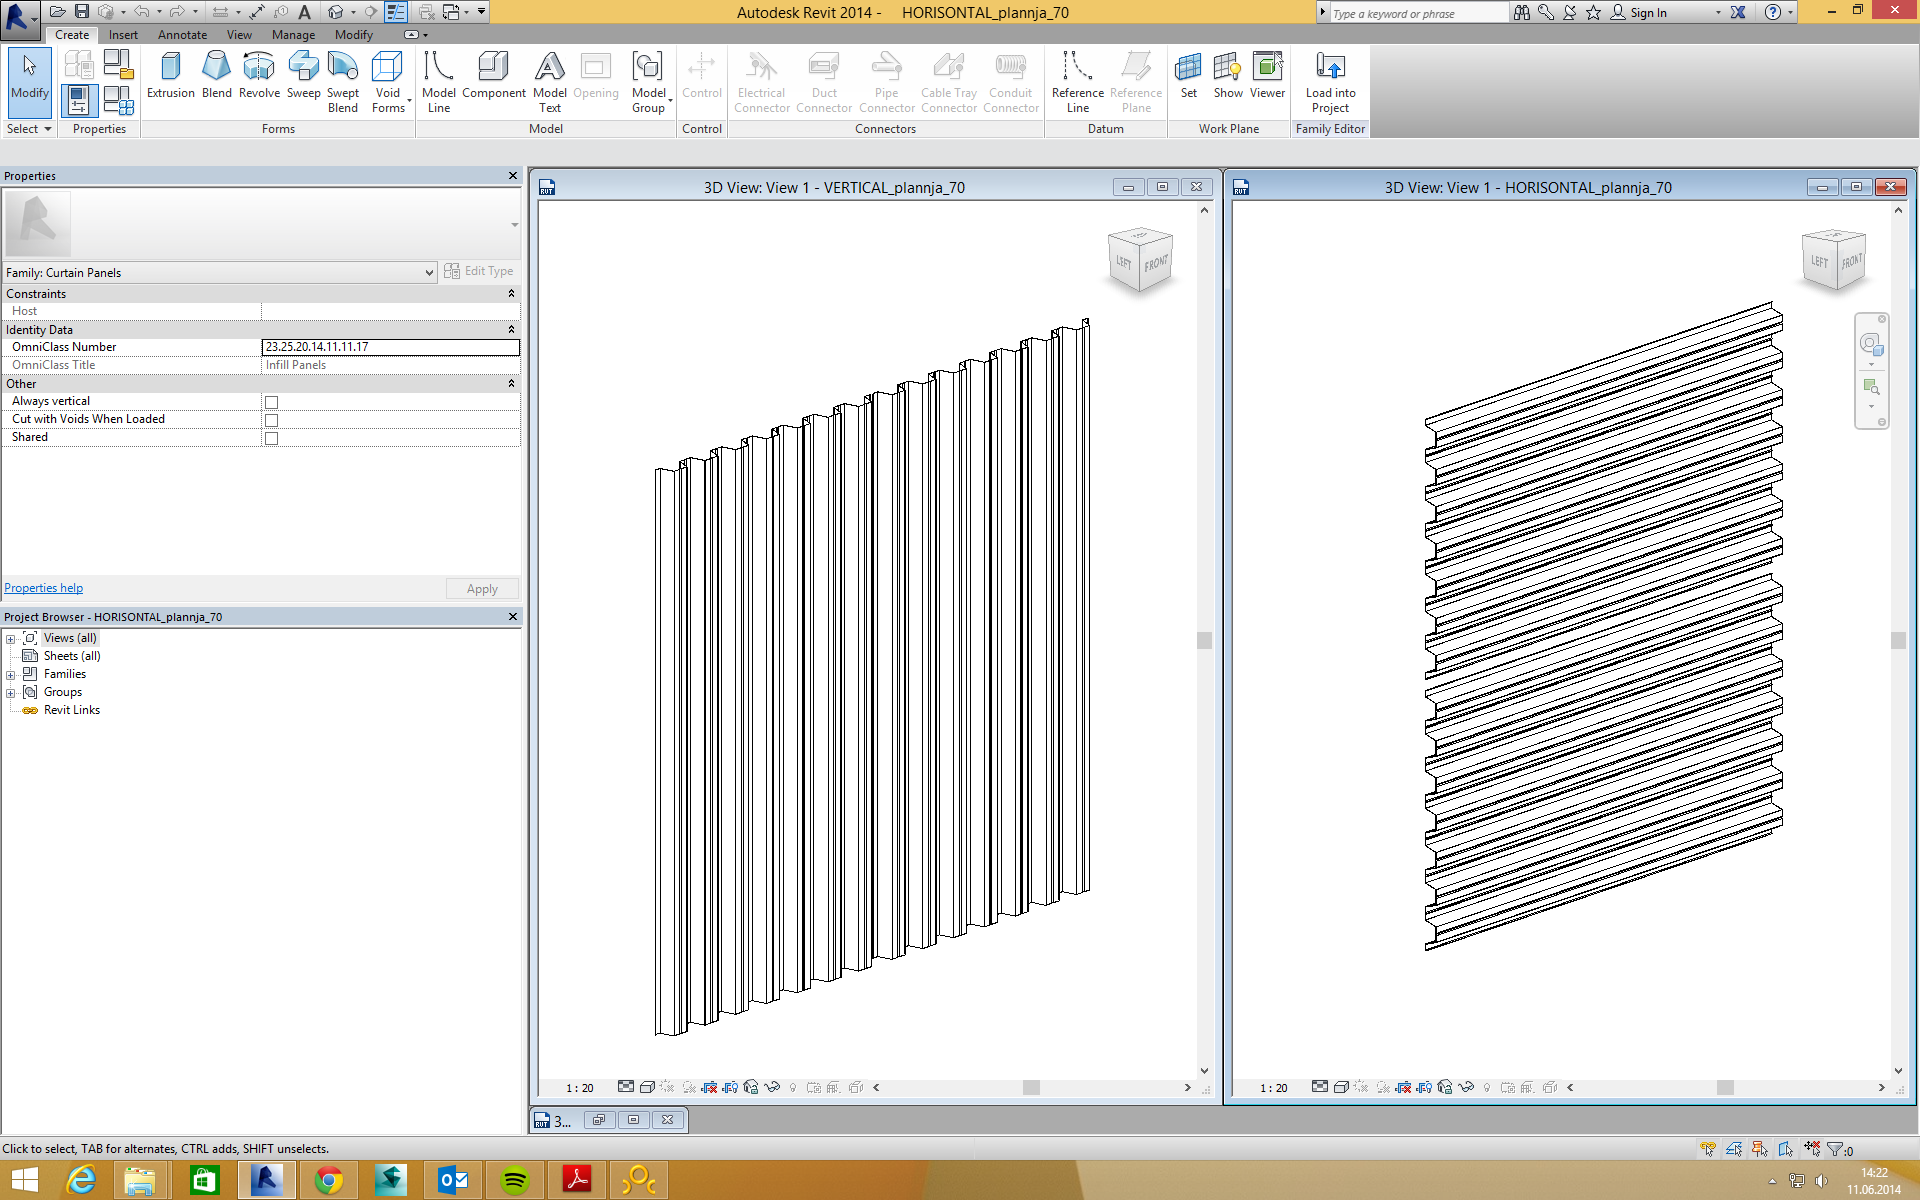The image size is (1920, 1200).
Task: Open the work plane Viewer
Action: [1267, 76]
